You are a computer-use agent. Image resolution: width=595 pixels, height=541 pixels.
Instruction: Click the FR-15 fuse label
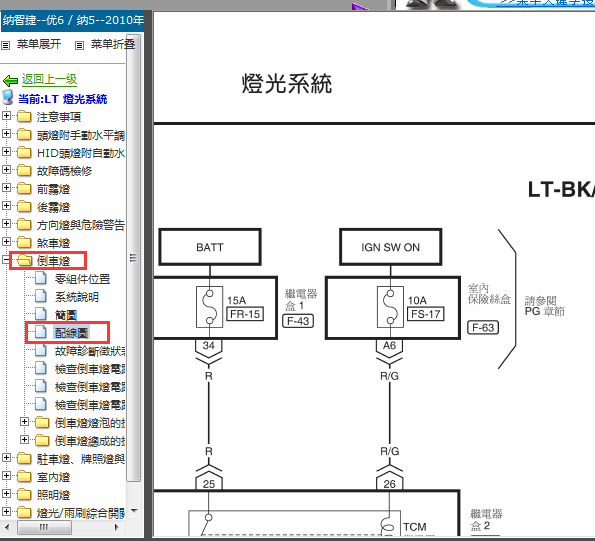tap(245, 314)
